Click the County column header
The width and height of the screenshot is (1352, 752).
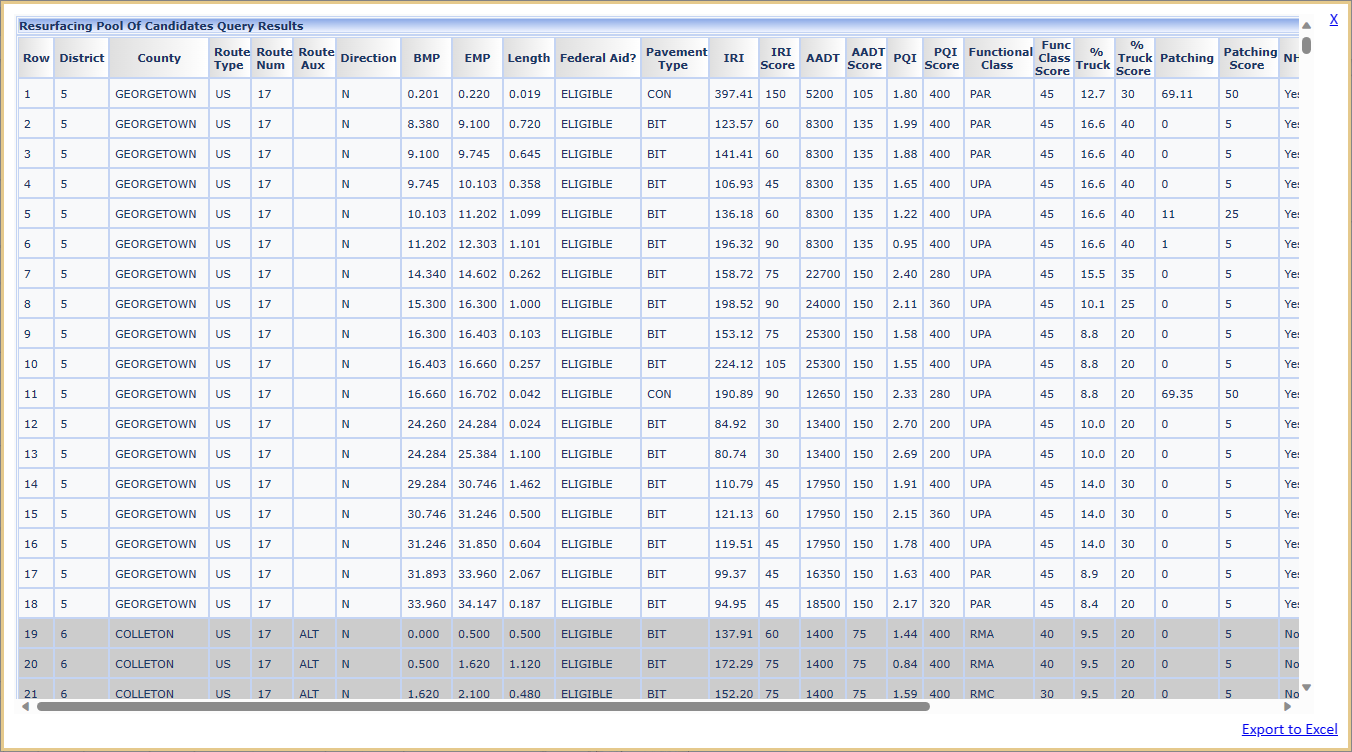[159, 58]
